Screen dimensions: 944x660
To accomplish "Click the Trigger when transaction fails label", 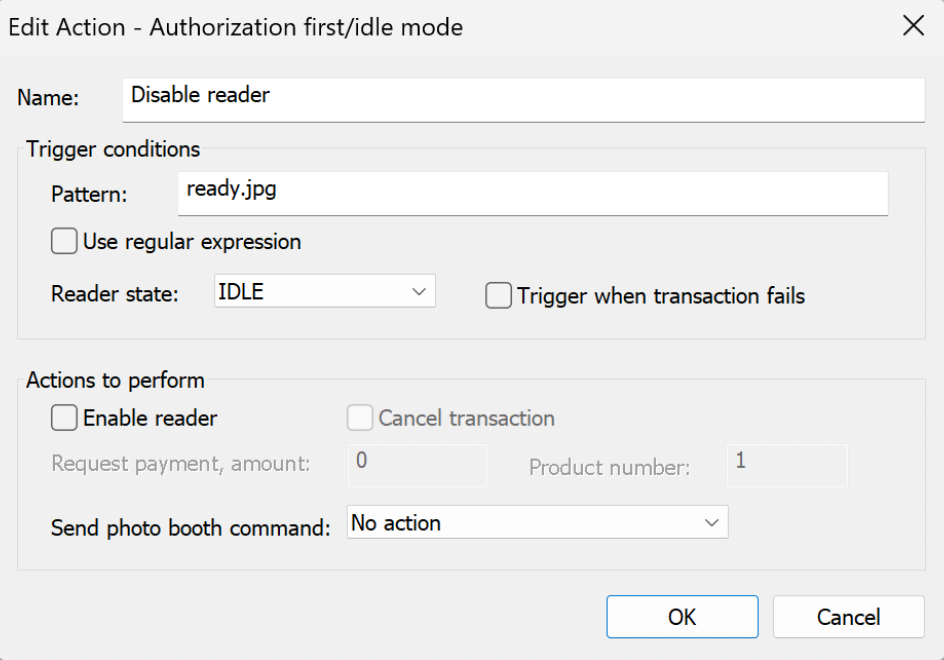I will coord(661,296).
